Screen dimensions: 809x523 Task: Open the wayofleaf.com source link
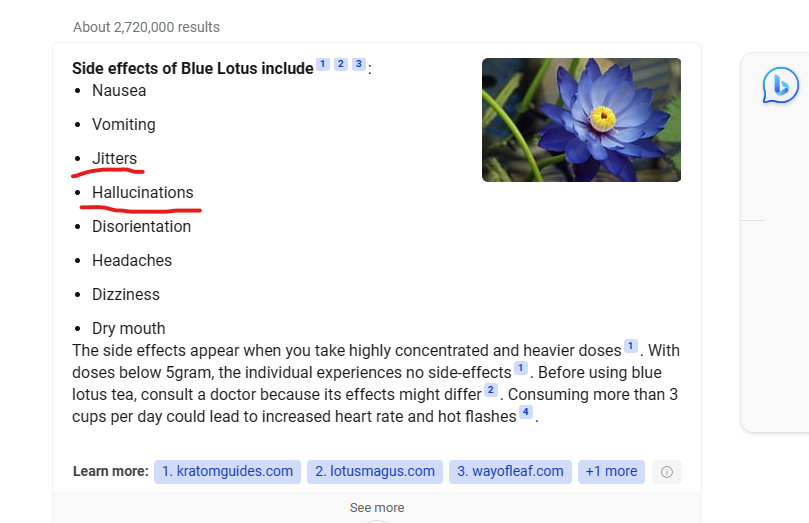[x=510, y=471]
